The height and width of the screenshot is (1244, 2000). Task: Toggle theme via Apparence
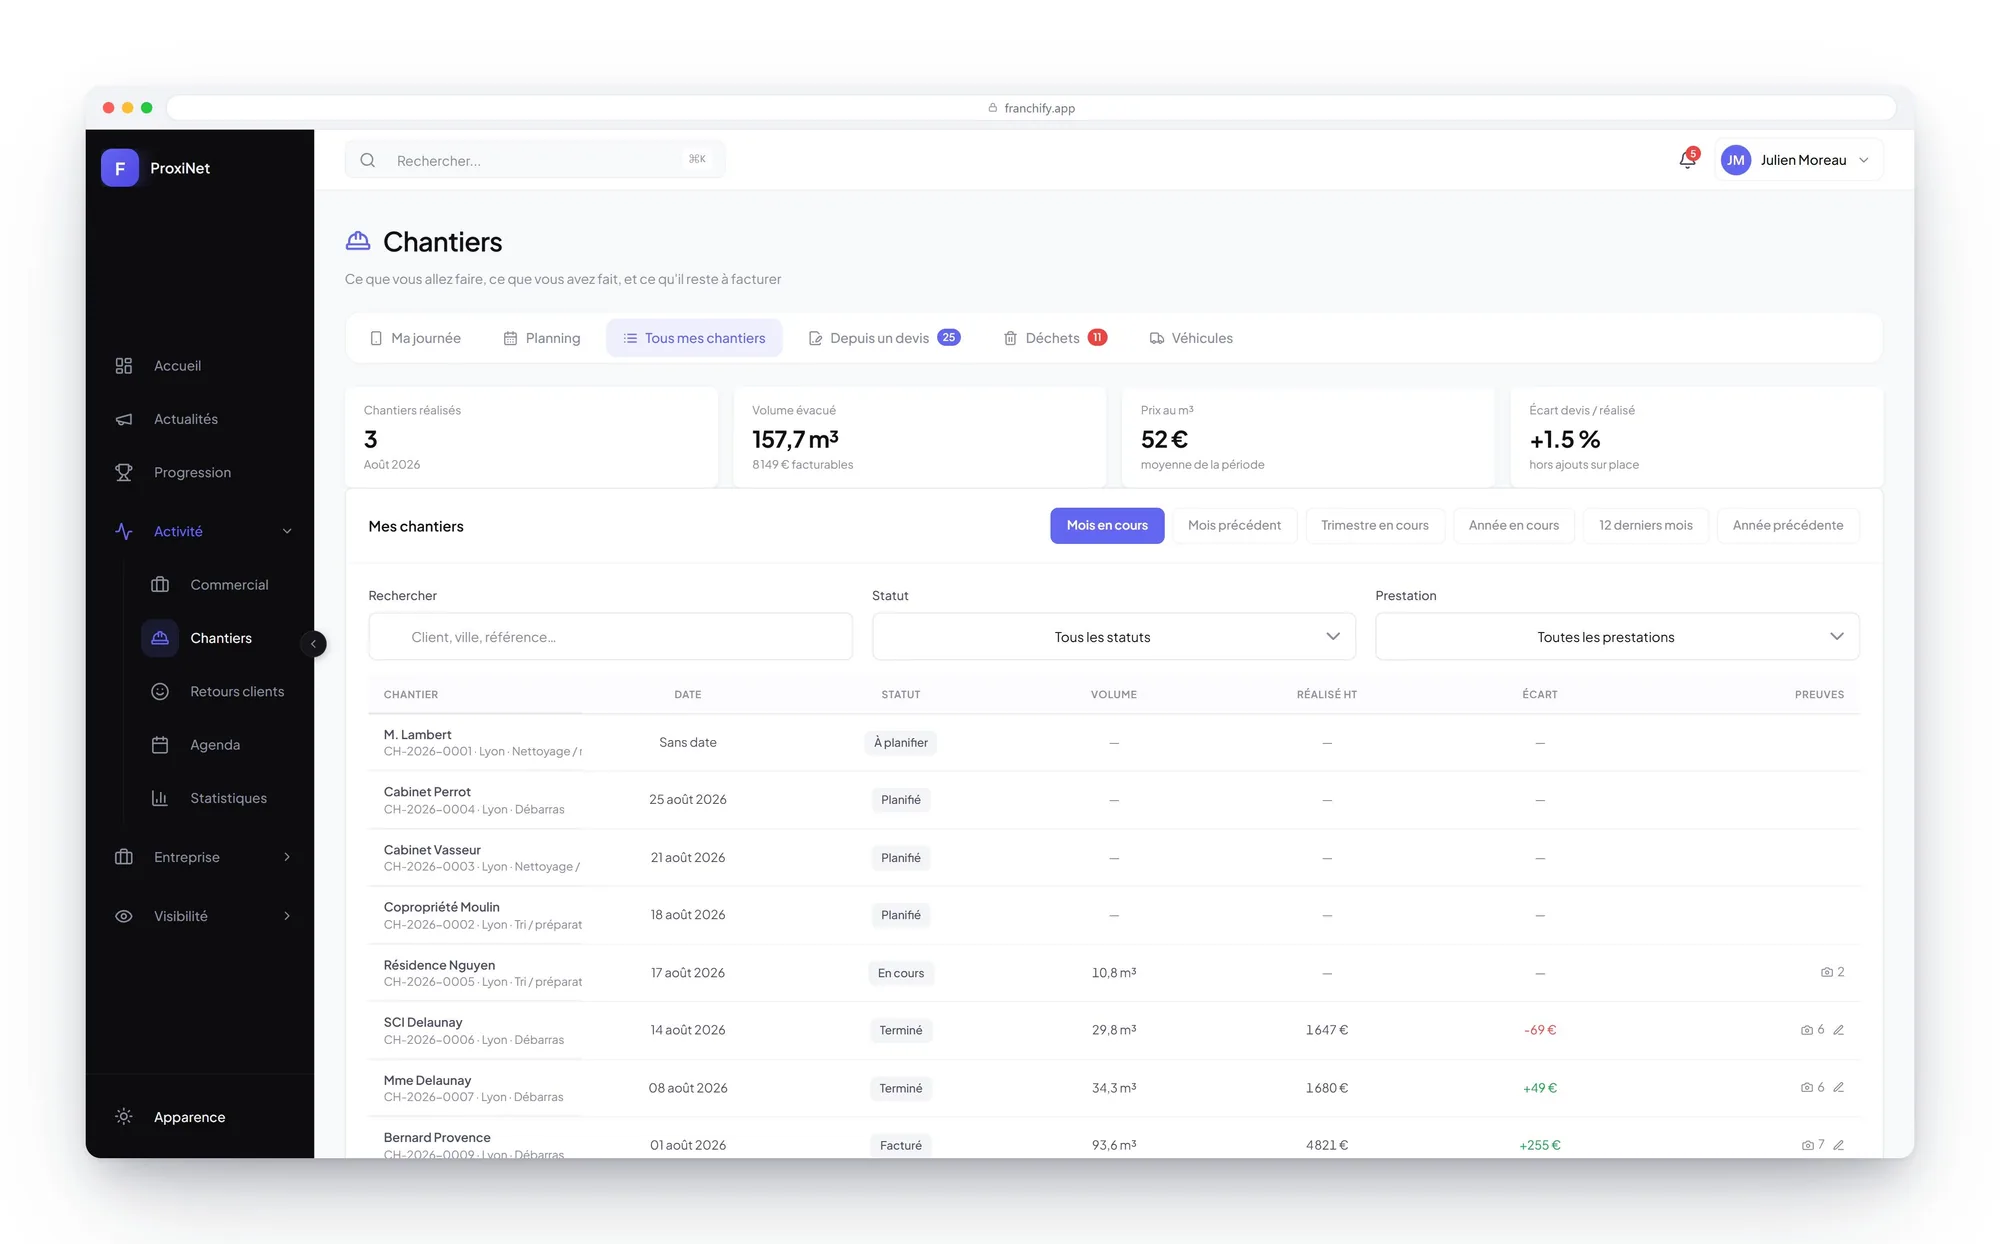click(189, 1117)
